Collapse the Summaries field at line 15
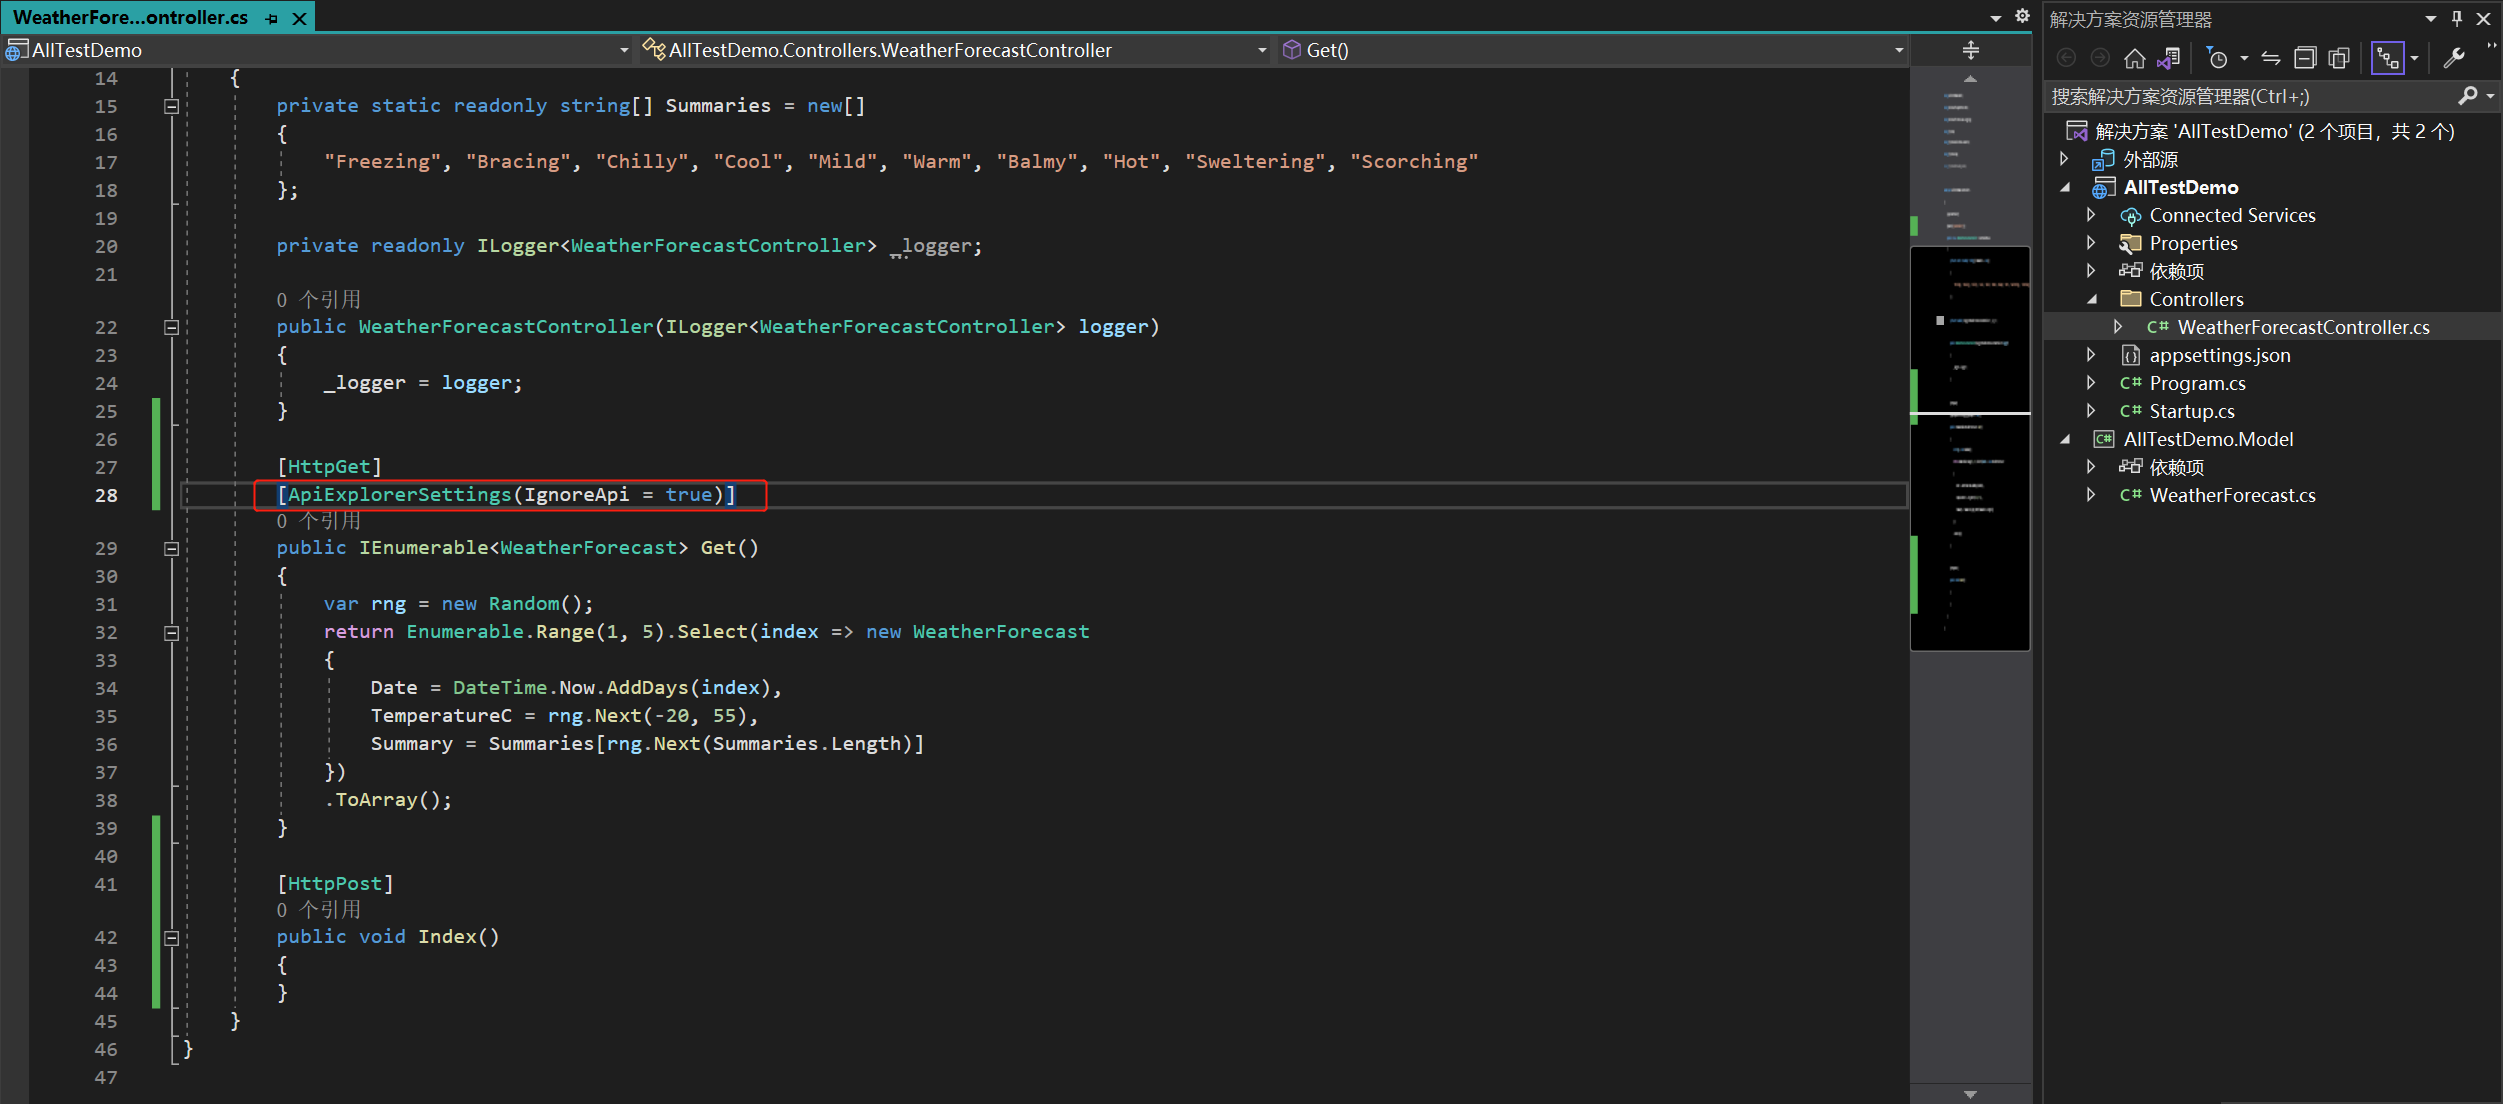The width and height of the screenshot is (2503, 1104). (x=171, y=106)
